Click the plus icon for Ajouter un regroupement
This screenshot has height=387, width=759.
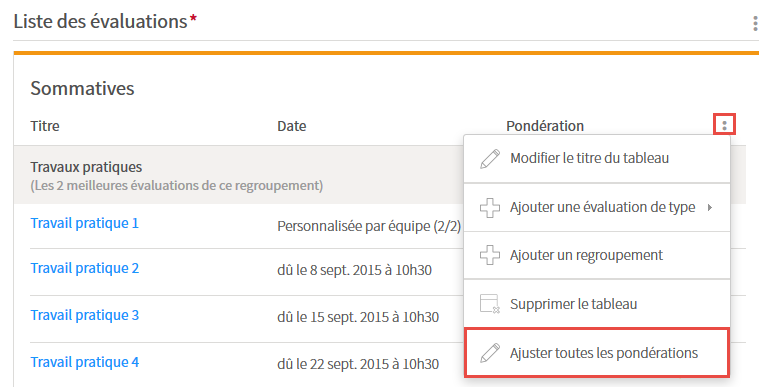tap(490, 255)
